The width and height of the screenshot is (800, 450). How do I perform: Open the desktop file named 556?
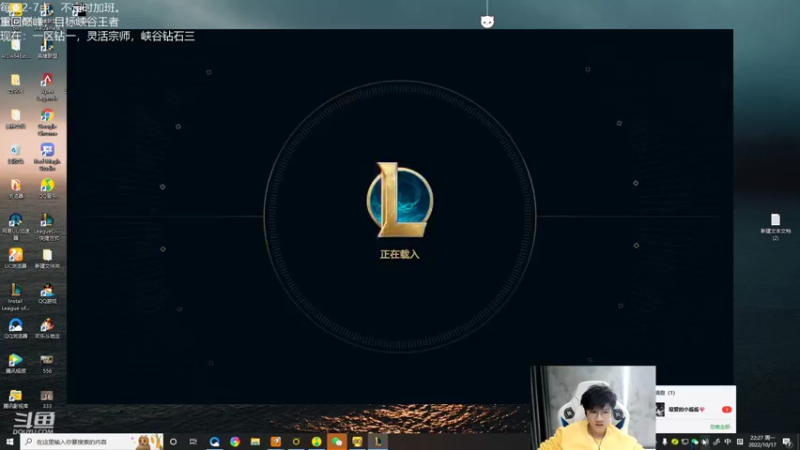pos(47,363)
